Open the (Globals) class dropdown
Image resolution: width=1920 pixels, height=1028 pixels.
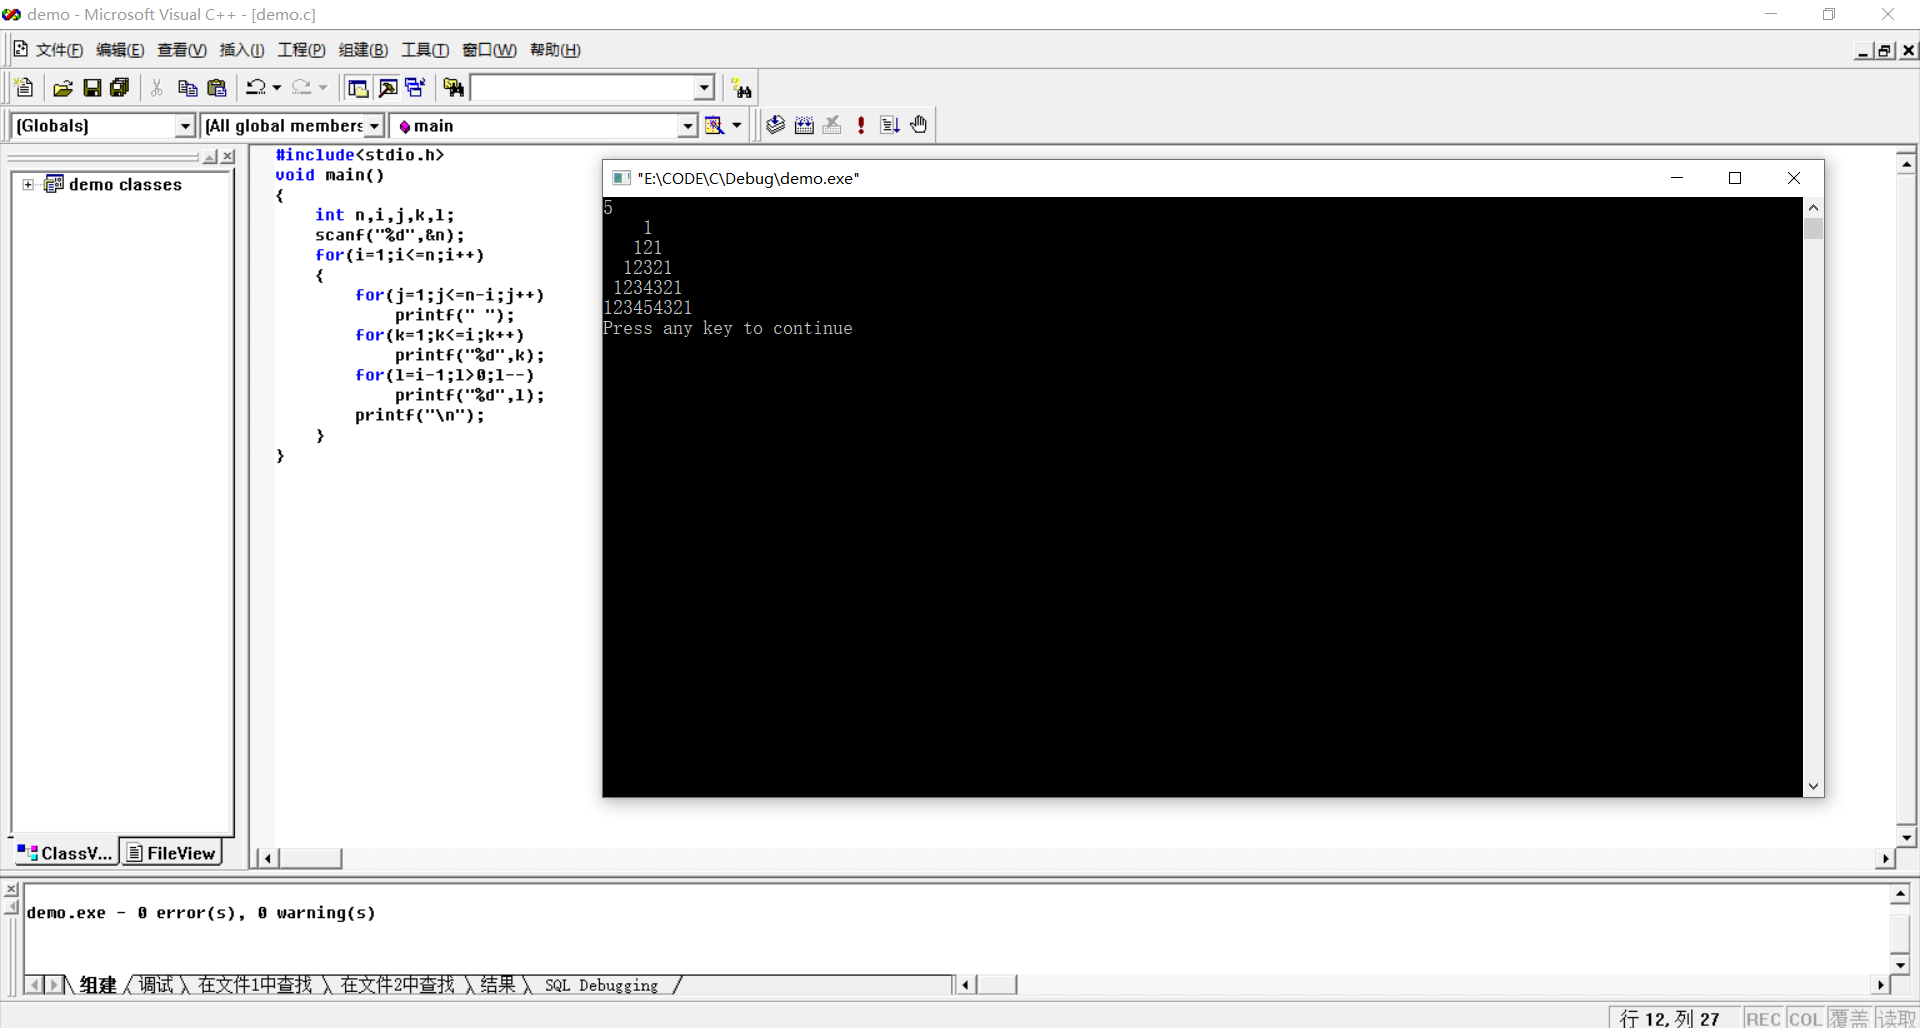(x=185, y=126)
